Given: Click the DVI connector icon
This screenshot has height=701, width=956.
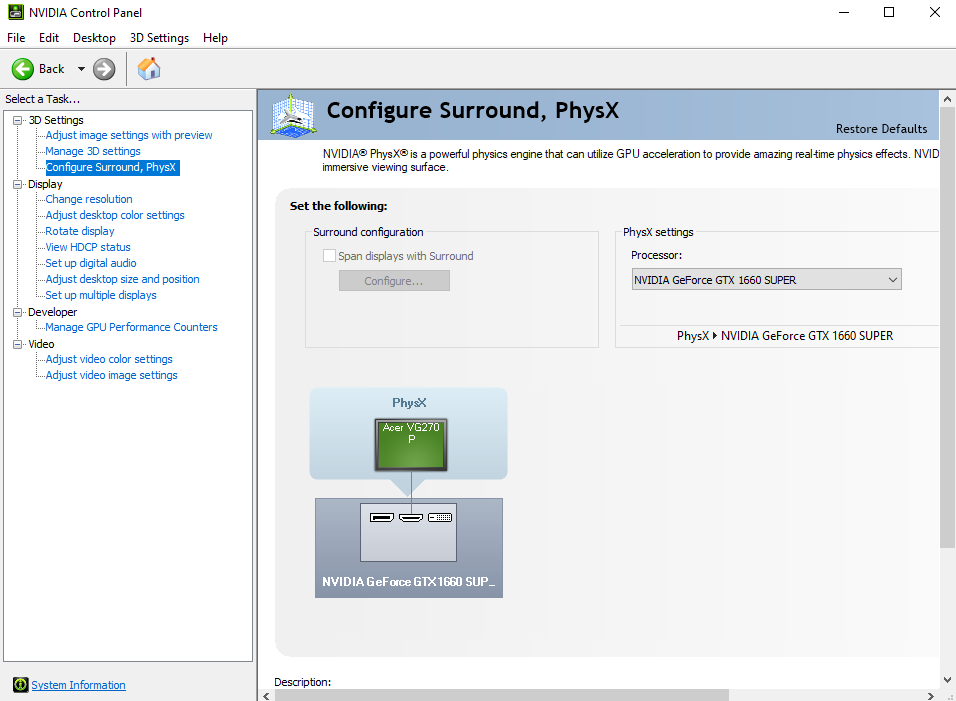Looking at the screenshot, I should (440, 518).
